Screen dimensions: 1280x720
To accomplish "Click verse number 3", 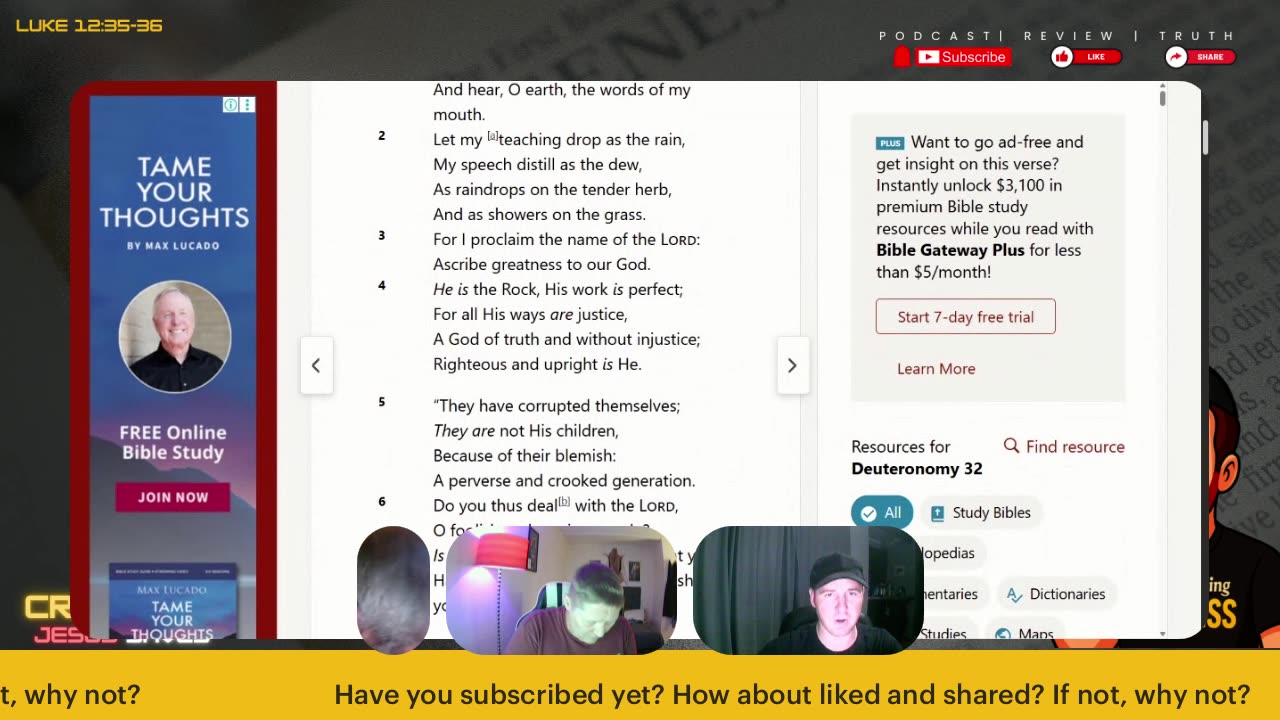I will point(381,235).
